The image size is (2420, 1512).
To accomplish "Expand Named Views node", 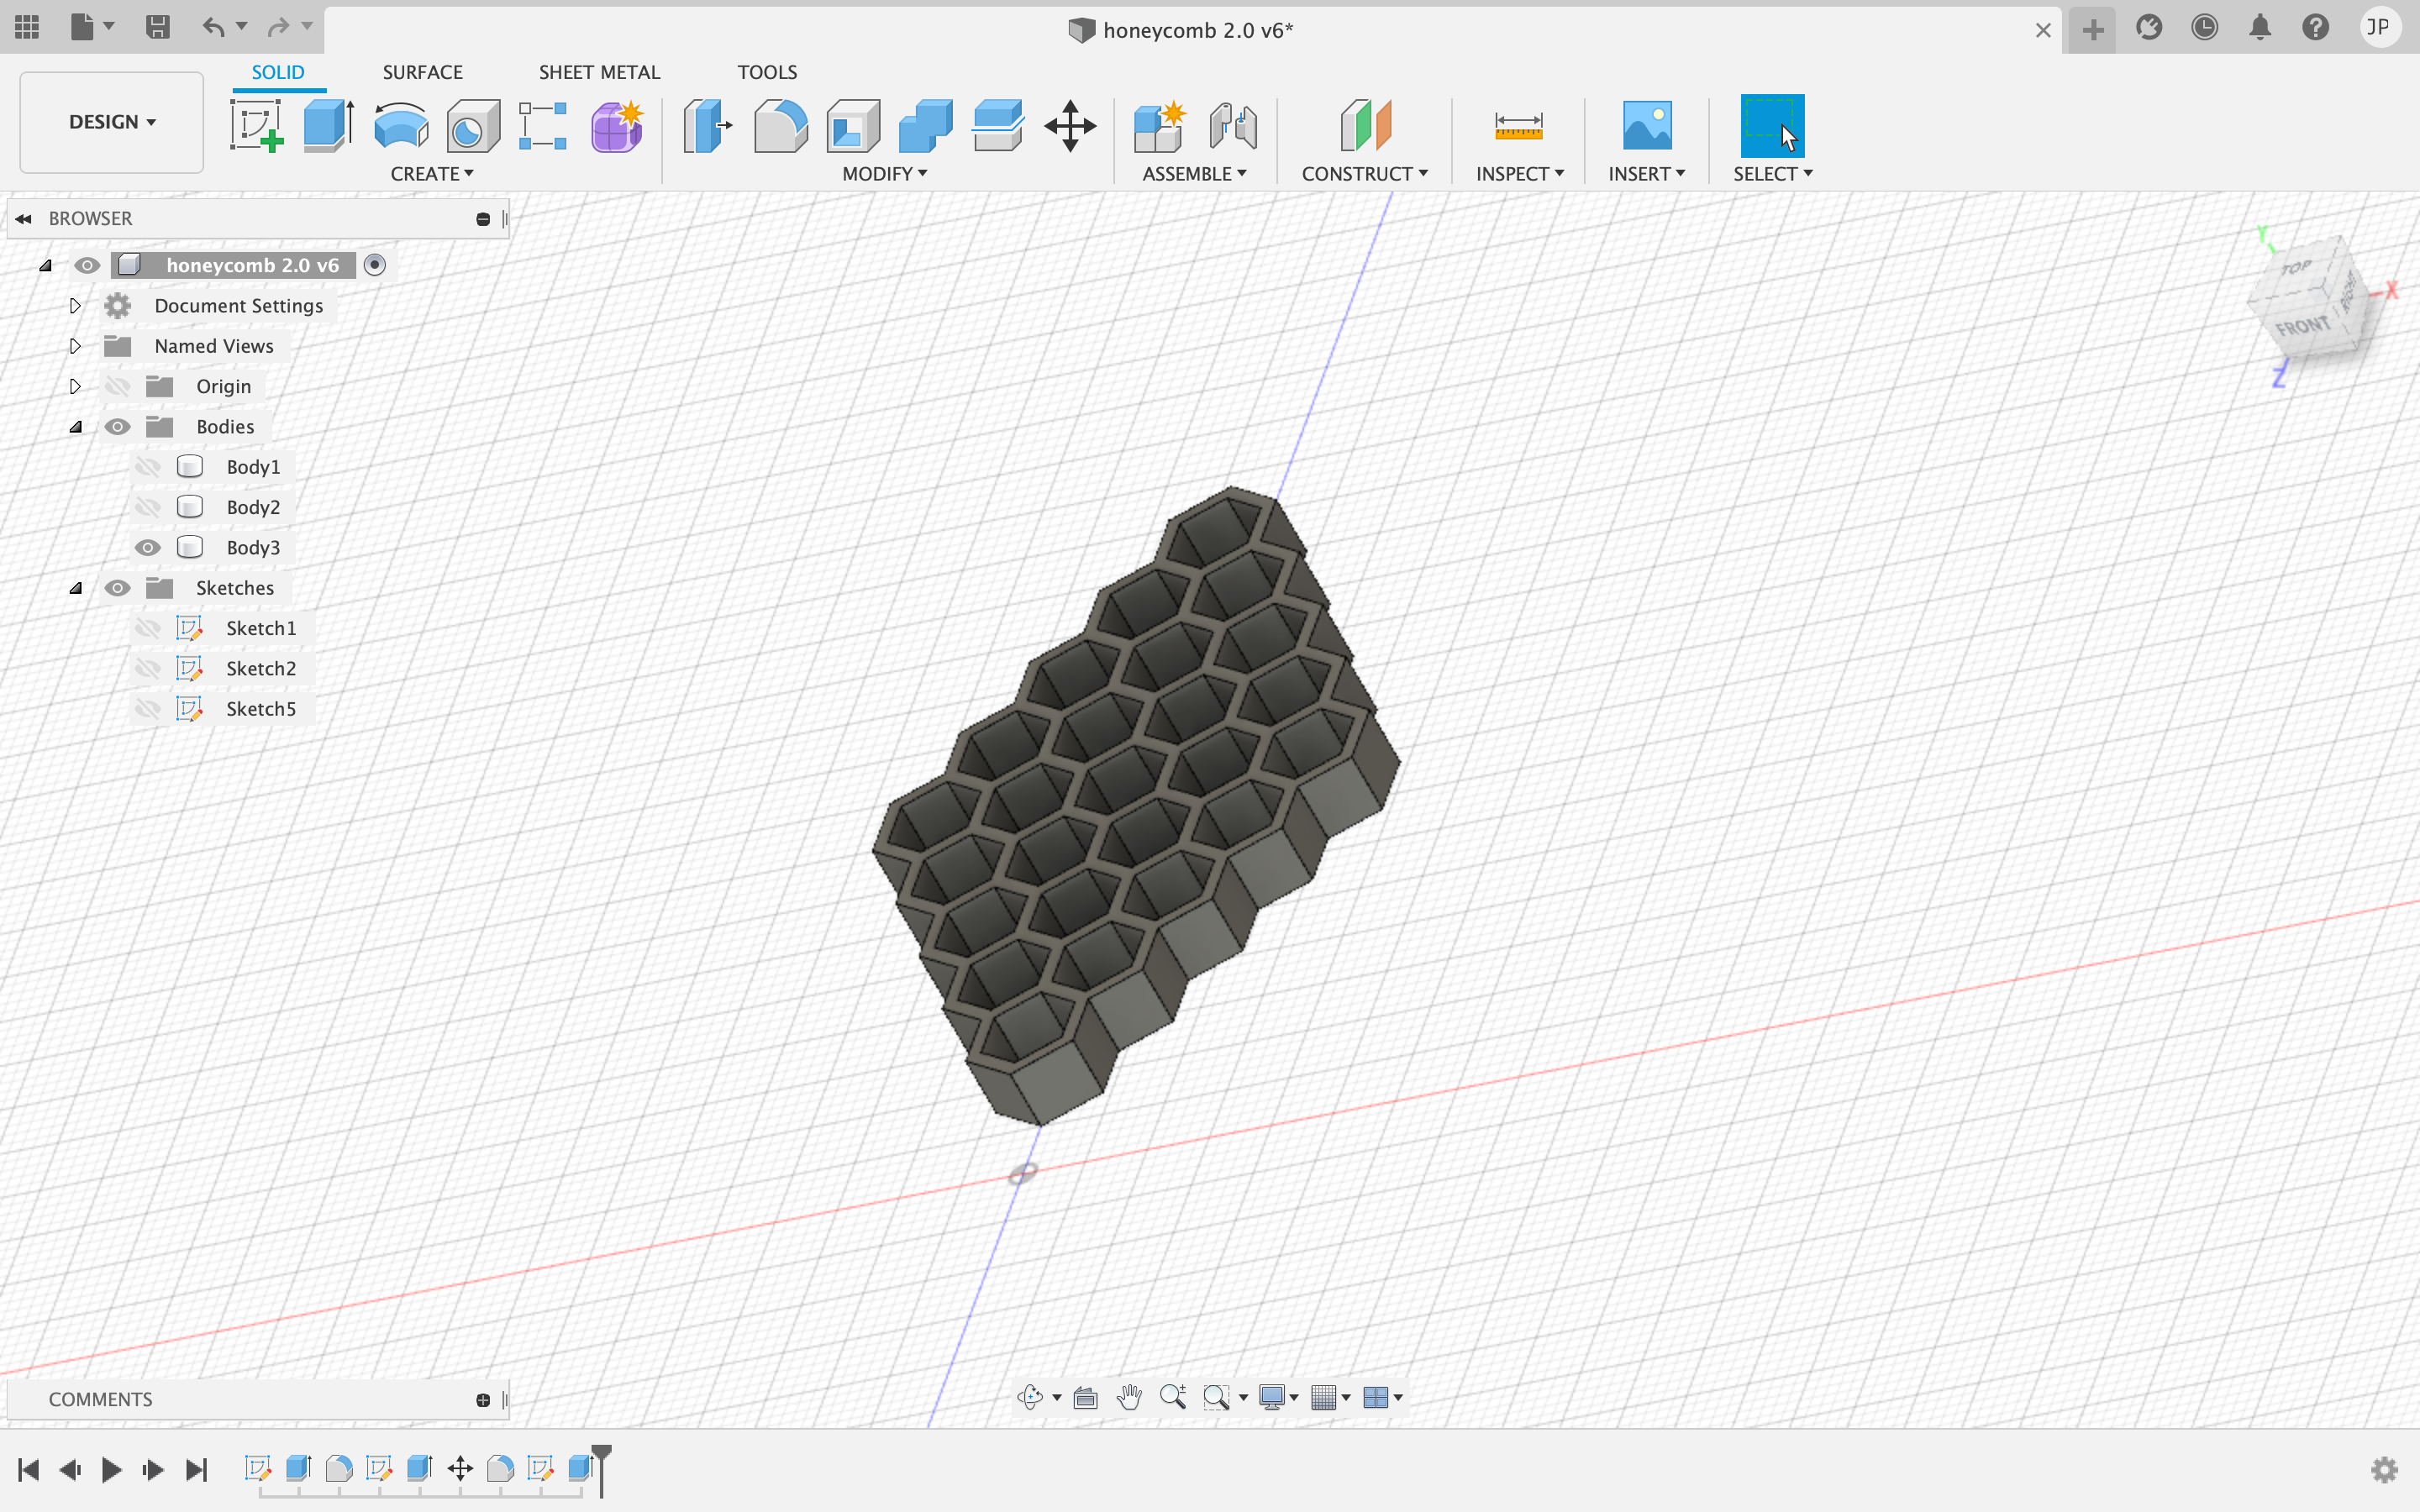I will pyautogui.click(x=75, y=346).
